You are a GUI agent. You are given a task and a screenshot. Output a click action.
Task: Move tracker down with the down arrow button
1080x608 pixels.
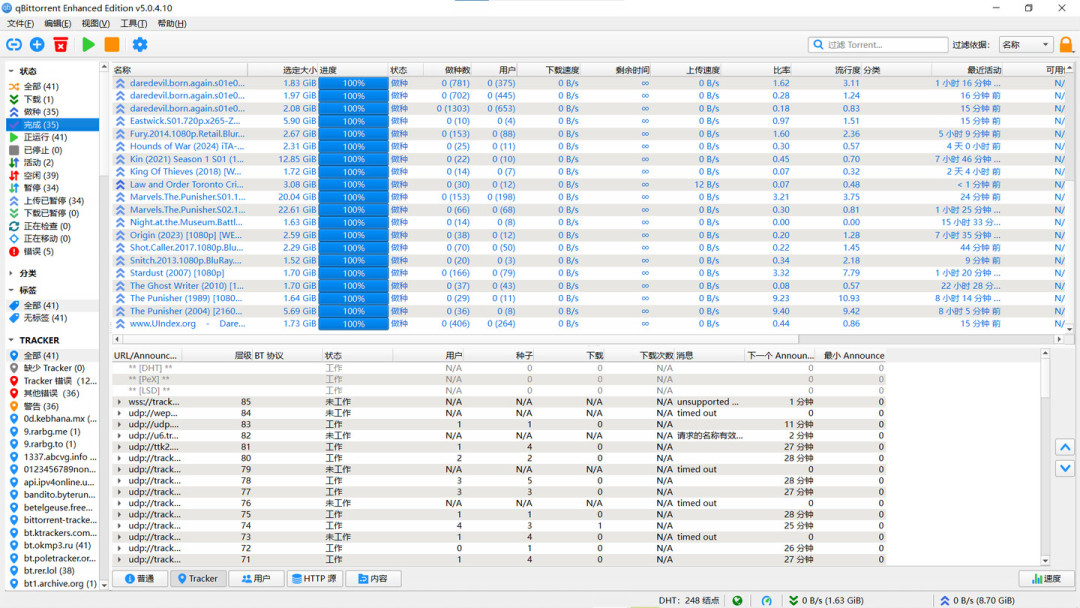point(1065,468)
